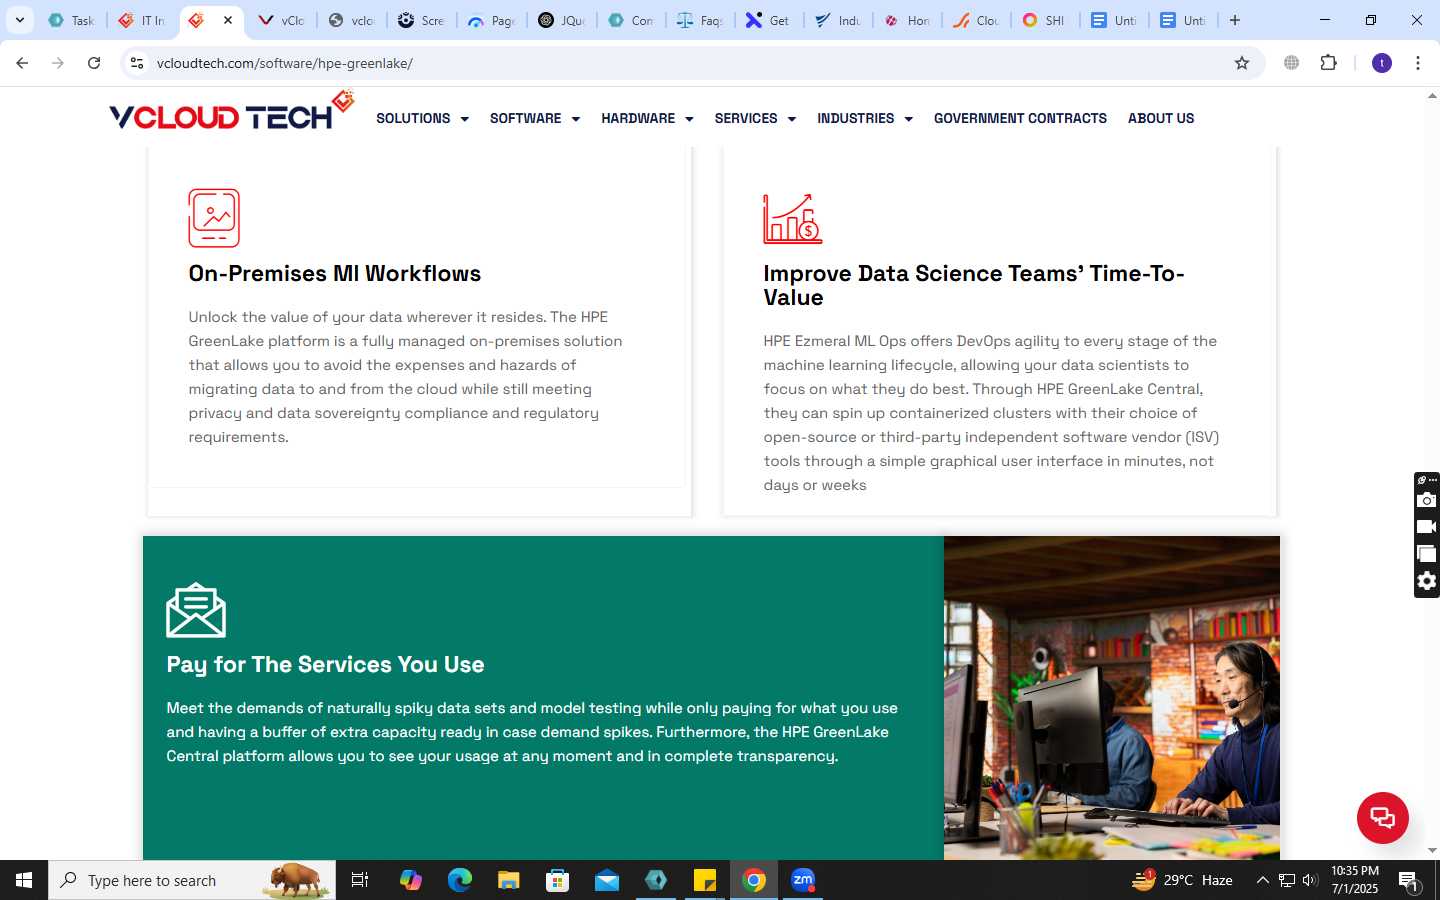Image resolution: width=1440 pixels, height=900 pixels.
Task: Expand the SERVICES dropdown arrow
Action: 791,119
